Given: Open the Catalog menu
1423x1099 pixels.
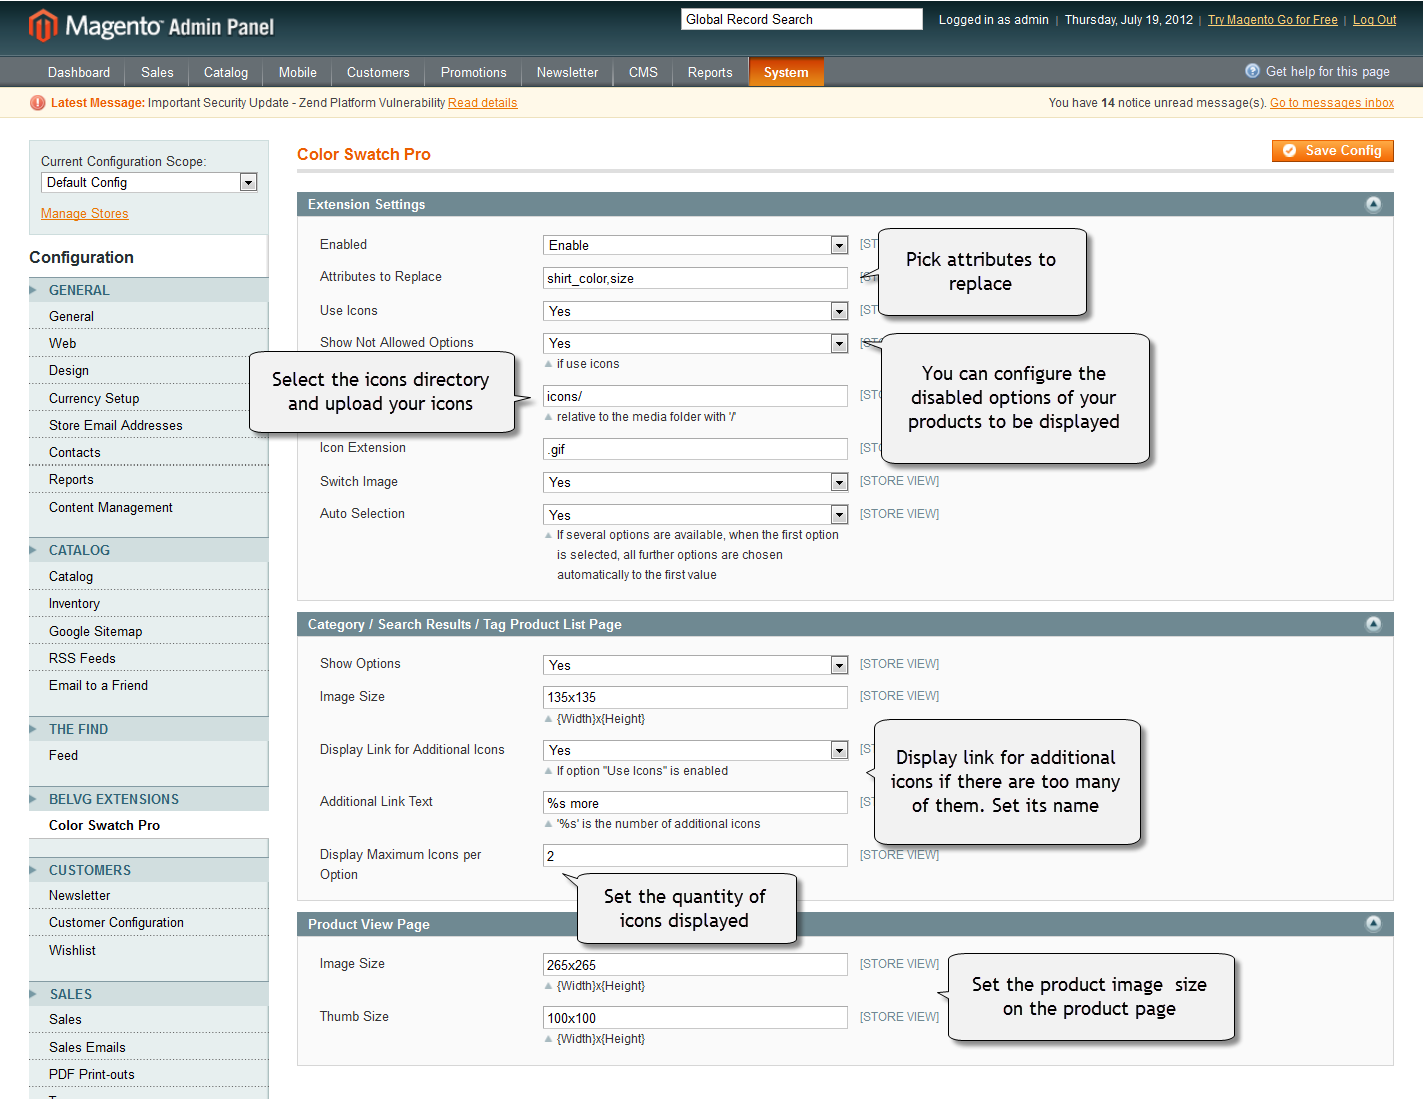Looking at the screenshot, I should [x=226, y=72].
